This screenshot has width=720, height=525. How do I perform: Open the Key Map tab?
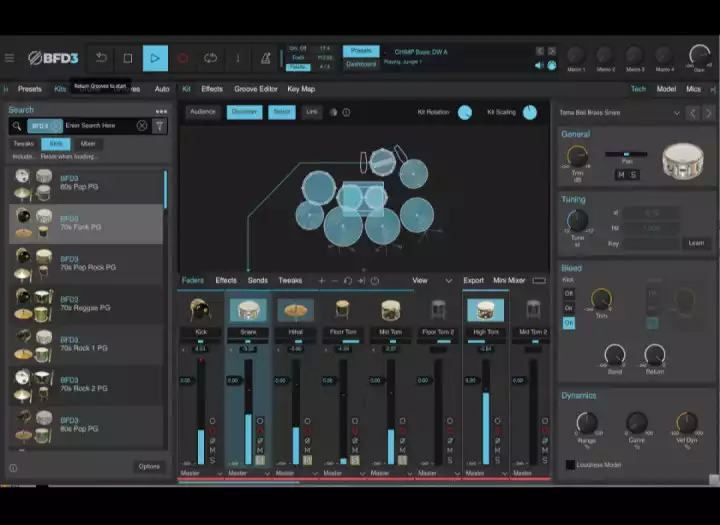(x=301, y=89)
